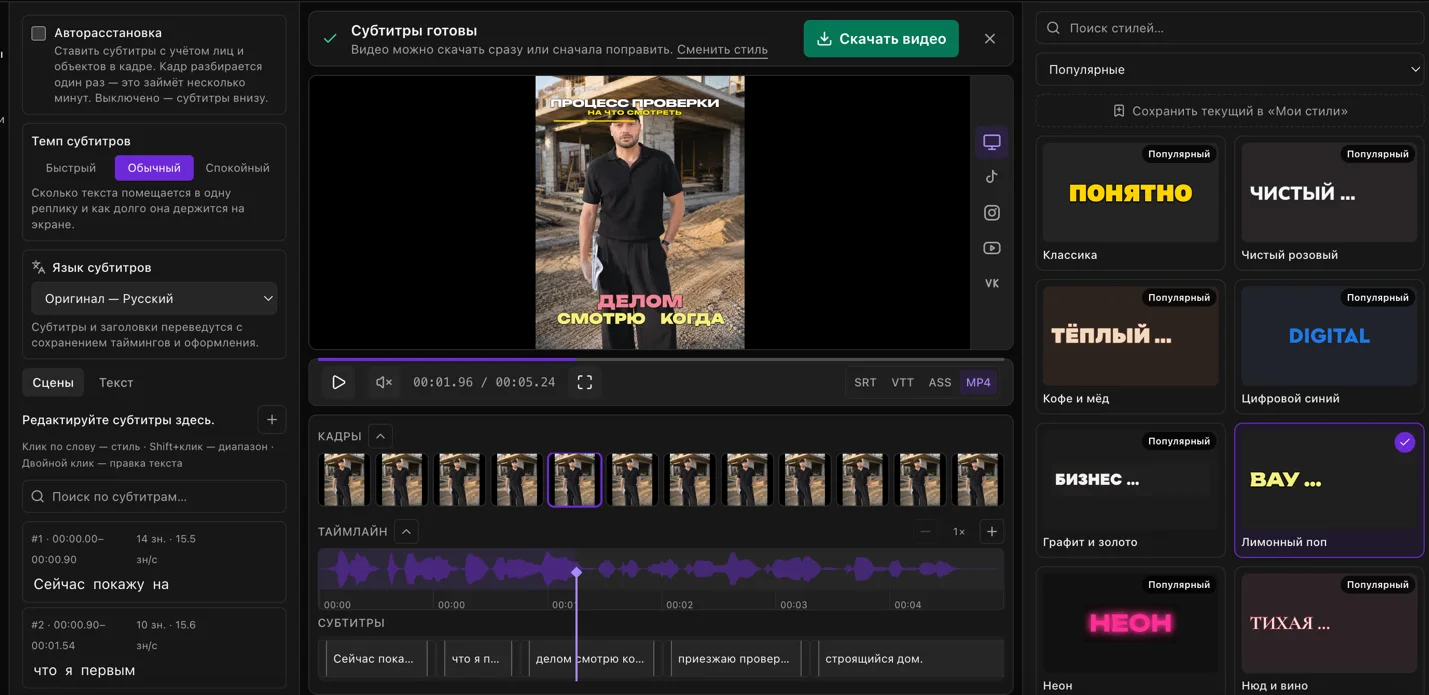This screenshot has width=1429, height=695.
Task: Save current style to «Мои стили»
Action: click(1230, 111)
